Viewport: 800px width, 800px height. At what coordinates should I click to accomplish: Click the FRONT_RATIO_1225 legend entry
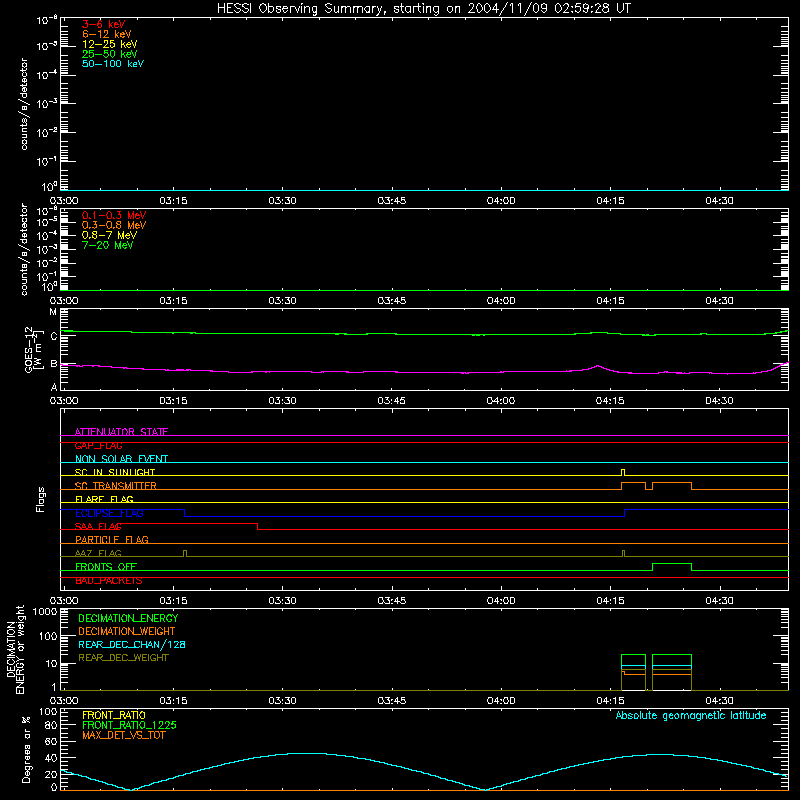point(129,725)
